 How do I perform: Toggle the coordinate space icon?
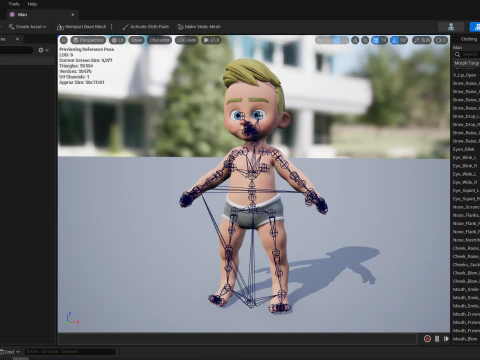click(x=355, y=40)
